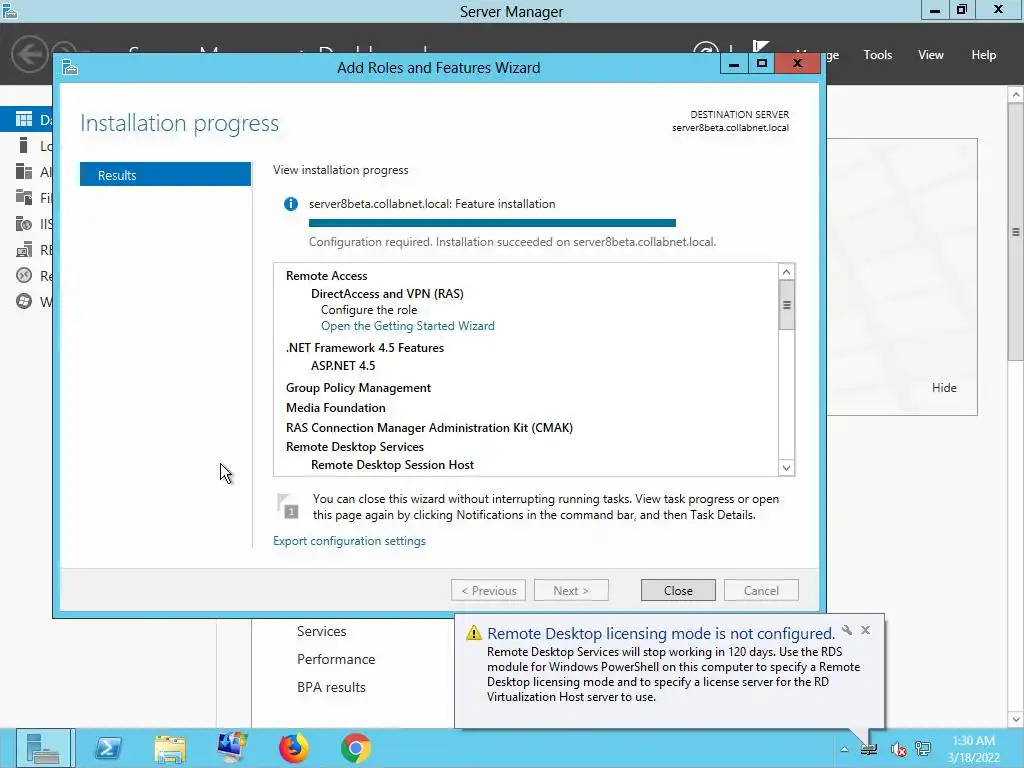Click Services in Server Manager tile
This screenshot has height=768, width=1024.
click(321, 632)
